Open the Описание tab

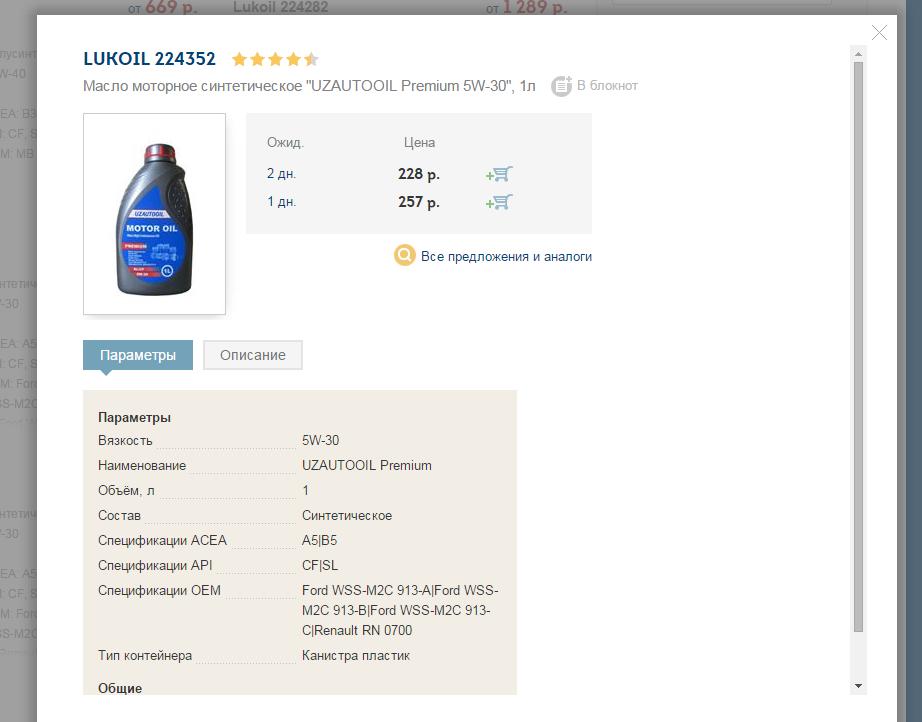coord(253,355)
